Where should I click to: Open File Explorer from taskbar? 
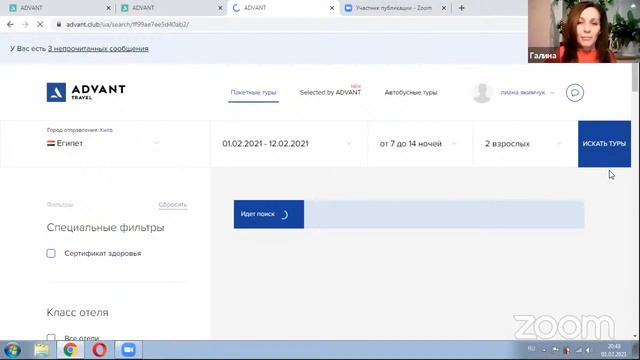coord(41,350)
